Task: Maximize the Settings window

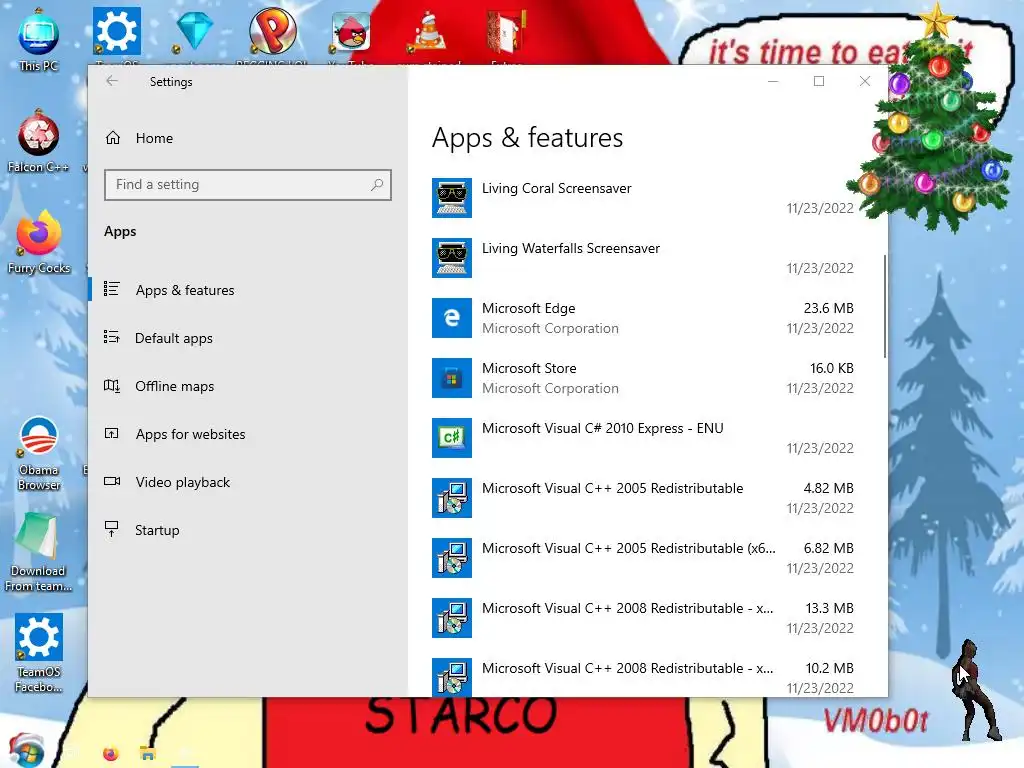Action: 819,81
